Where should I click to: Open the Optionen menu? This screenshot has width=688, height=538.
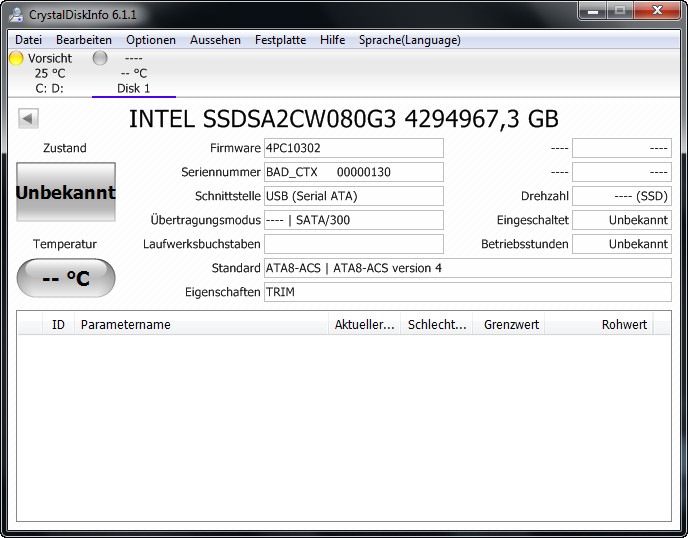151,40
